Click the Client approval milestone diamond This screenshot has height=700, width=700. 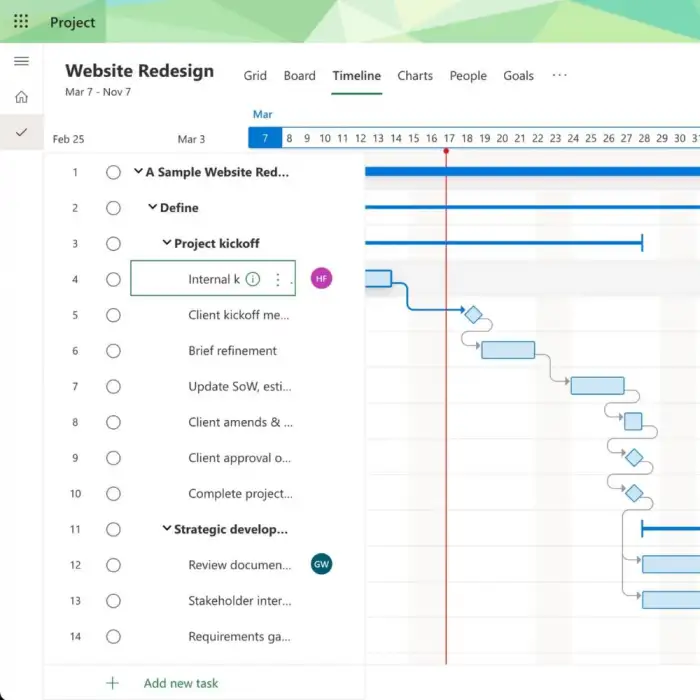[633, 458]
